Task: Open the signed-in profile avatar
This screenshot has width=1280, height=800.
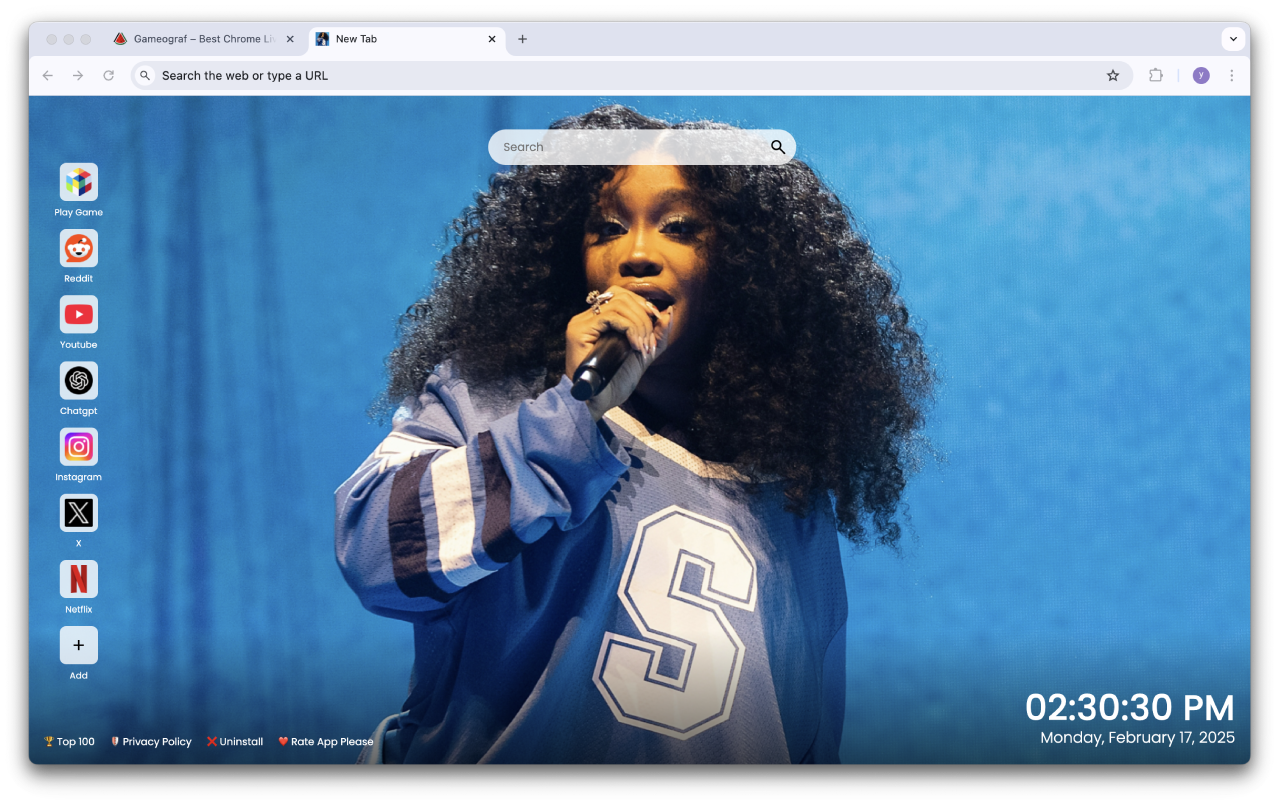Action: click(x=1200, y=75)
